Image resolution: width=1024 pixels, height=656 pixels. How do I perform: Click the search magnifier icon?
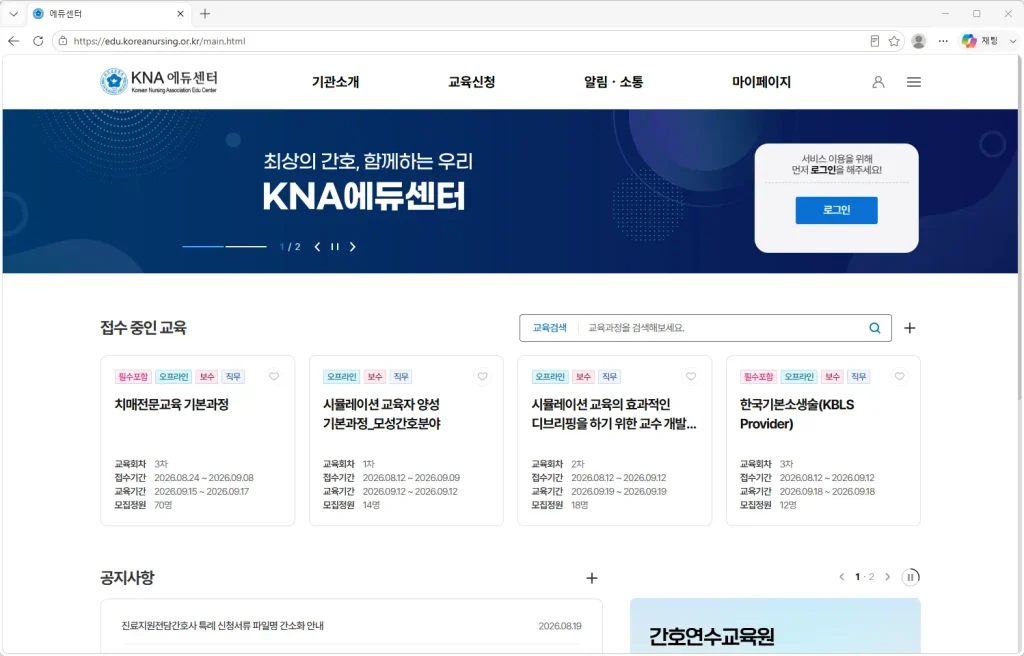[x=874, y=328]
